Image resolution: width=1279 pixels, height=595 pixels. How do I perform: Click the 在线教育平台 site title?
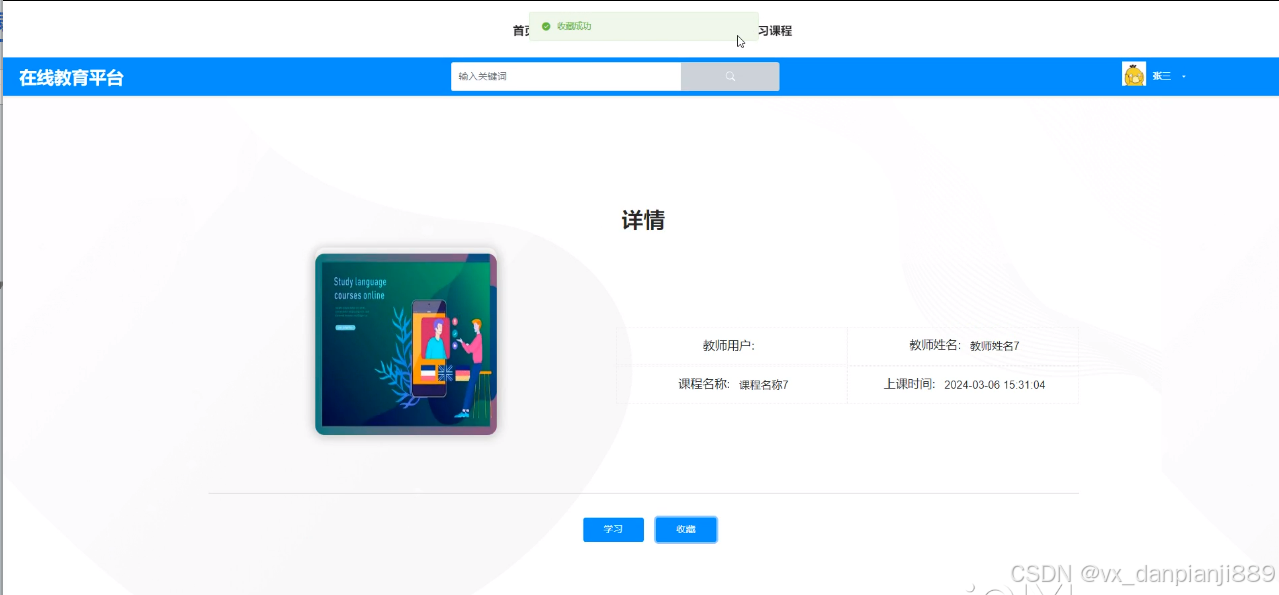pyautogui.click(x=71, y=78)
